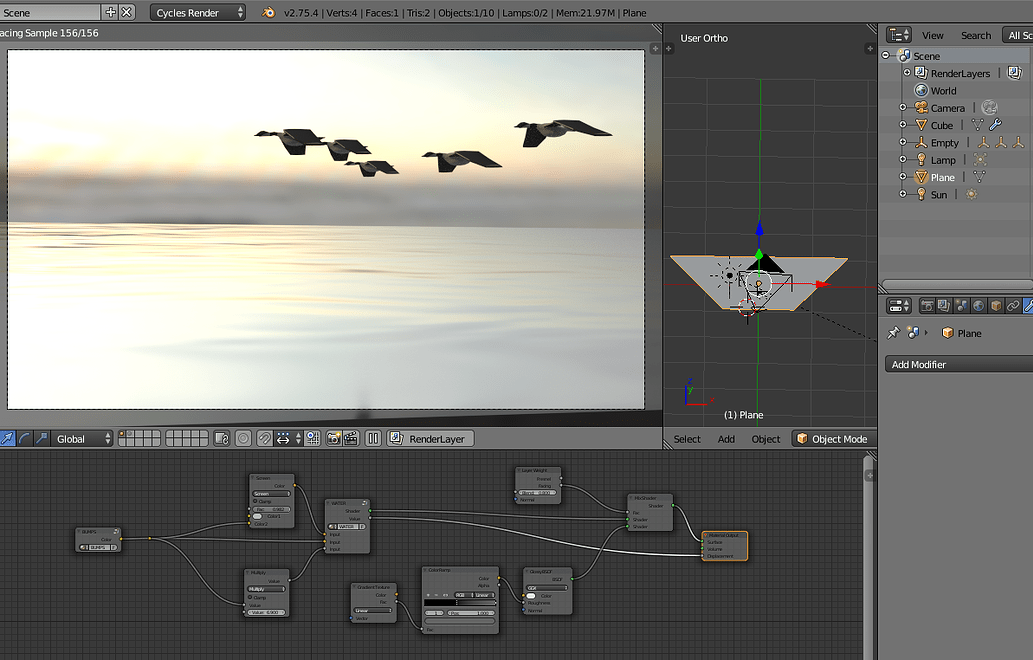The height and width of the screenshot is (660, 1033).
Task: Pin the properties context with pushpin
Action: click(x=893, y=333)
